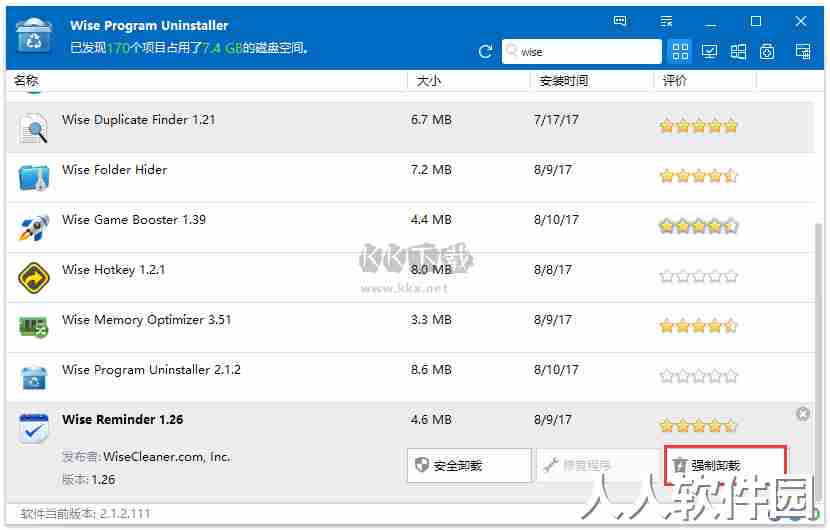Open the main menu lines icon
Screen dimensions: 830x530
pos(666,21)
